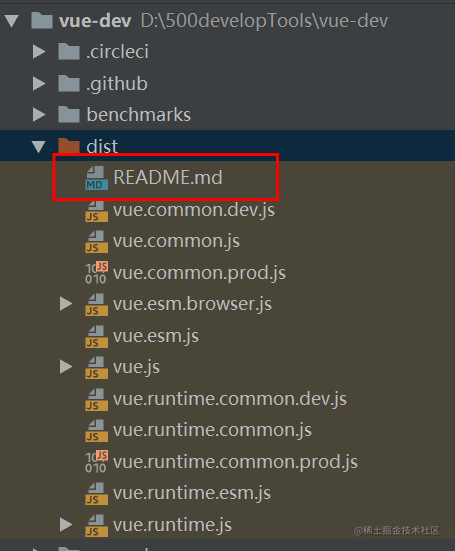Image resolution: width=455 pixels, height=551 pixels.
Task: Select vue.common.js file
Action: [x=176, y=241]
